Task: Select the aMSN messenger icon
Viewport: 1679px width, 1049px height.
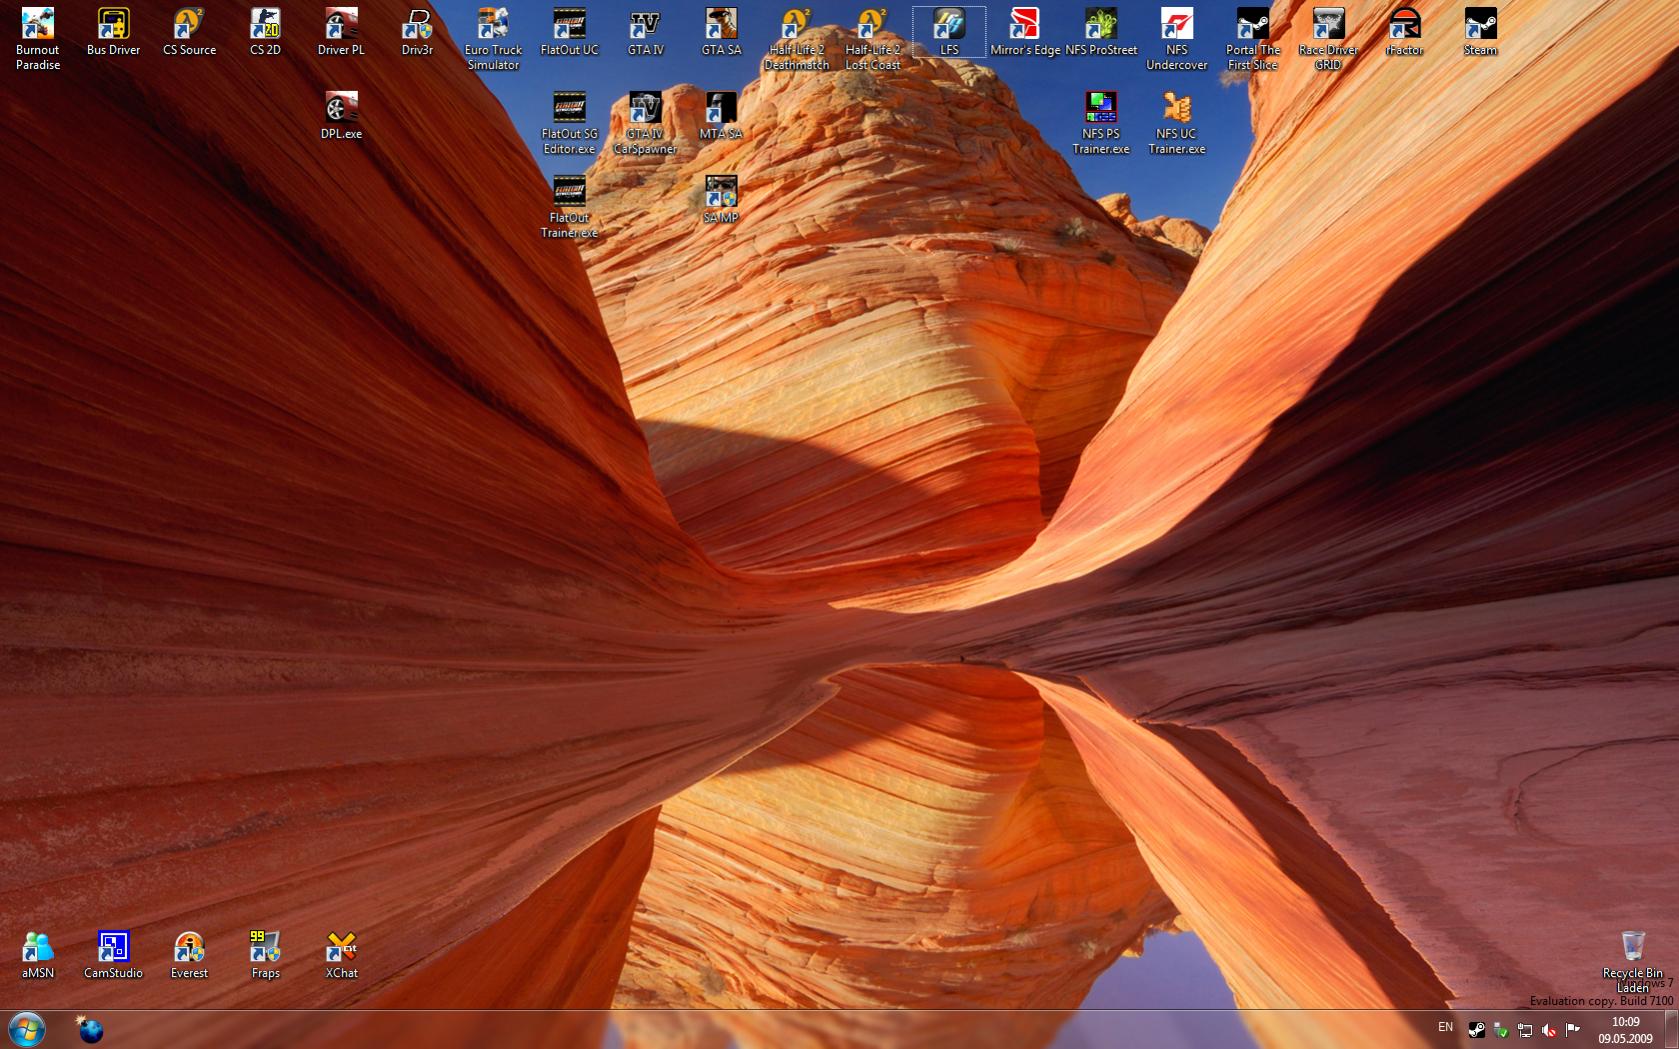Action: (38, 955)
